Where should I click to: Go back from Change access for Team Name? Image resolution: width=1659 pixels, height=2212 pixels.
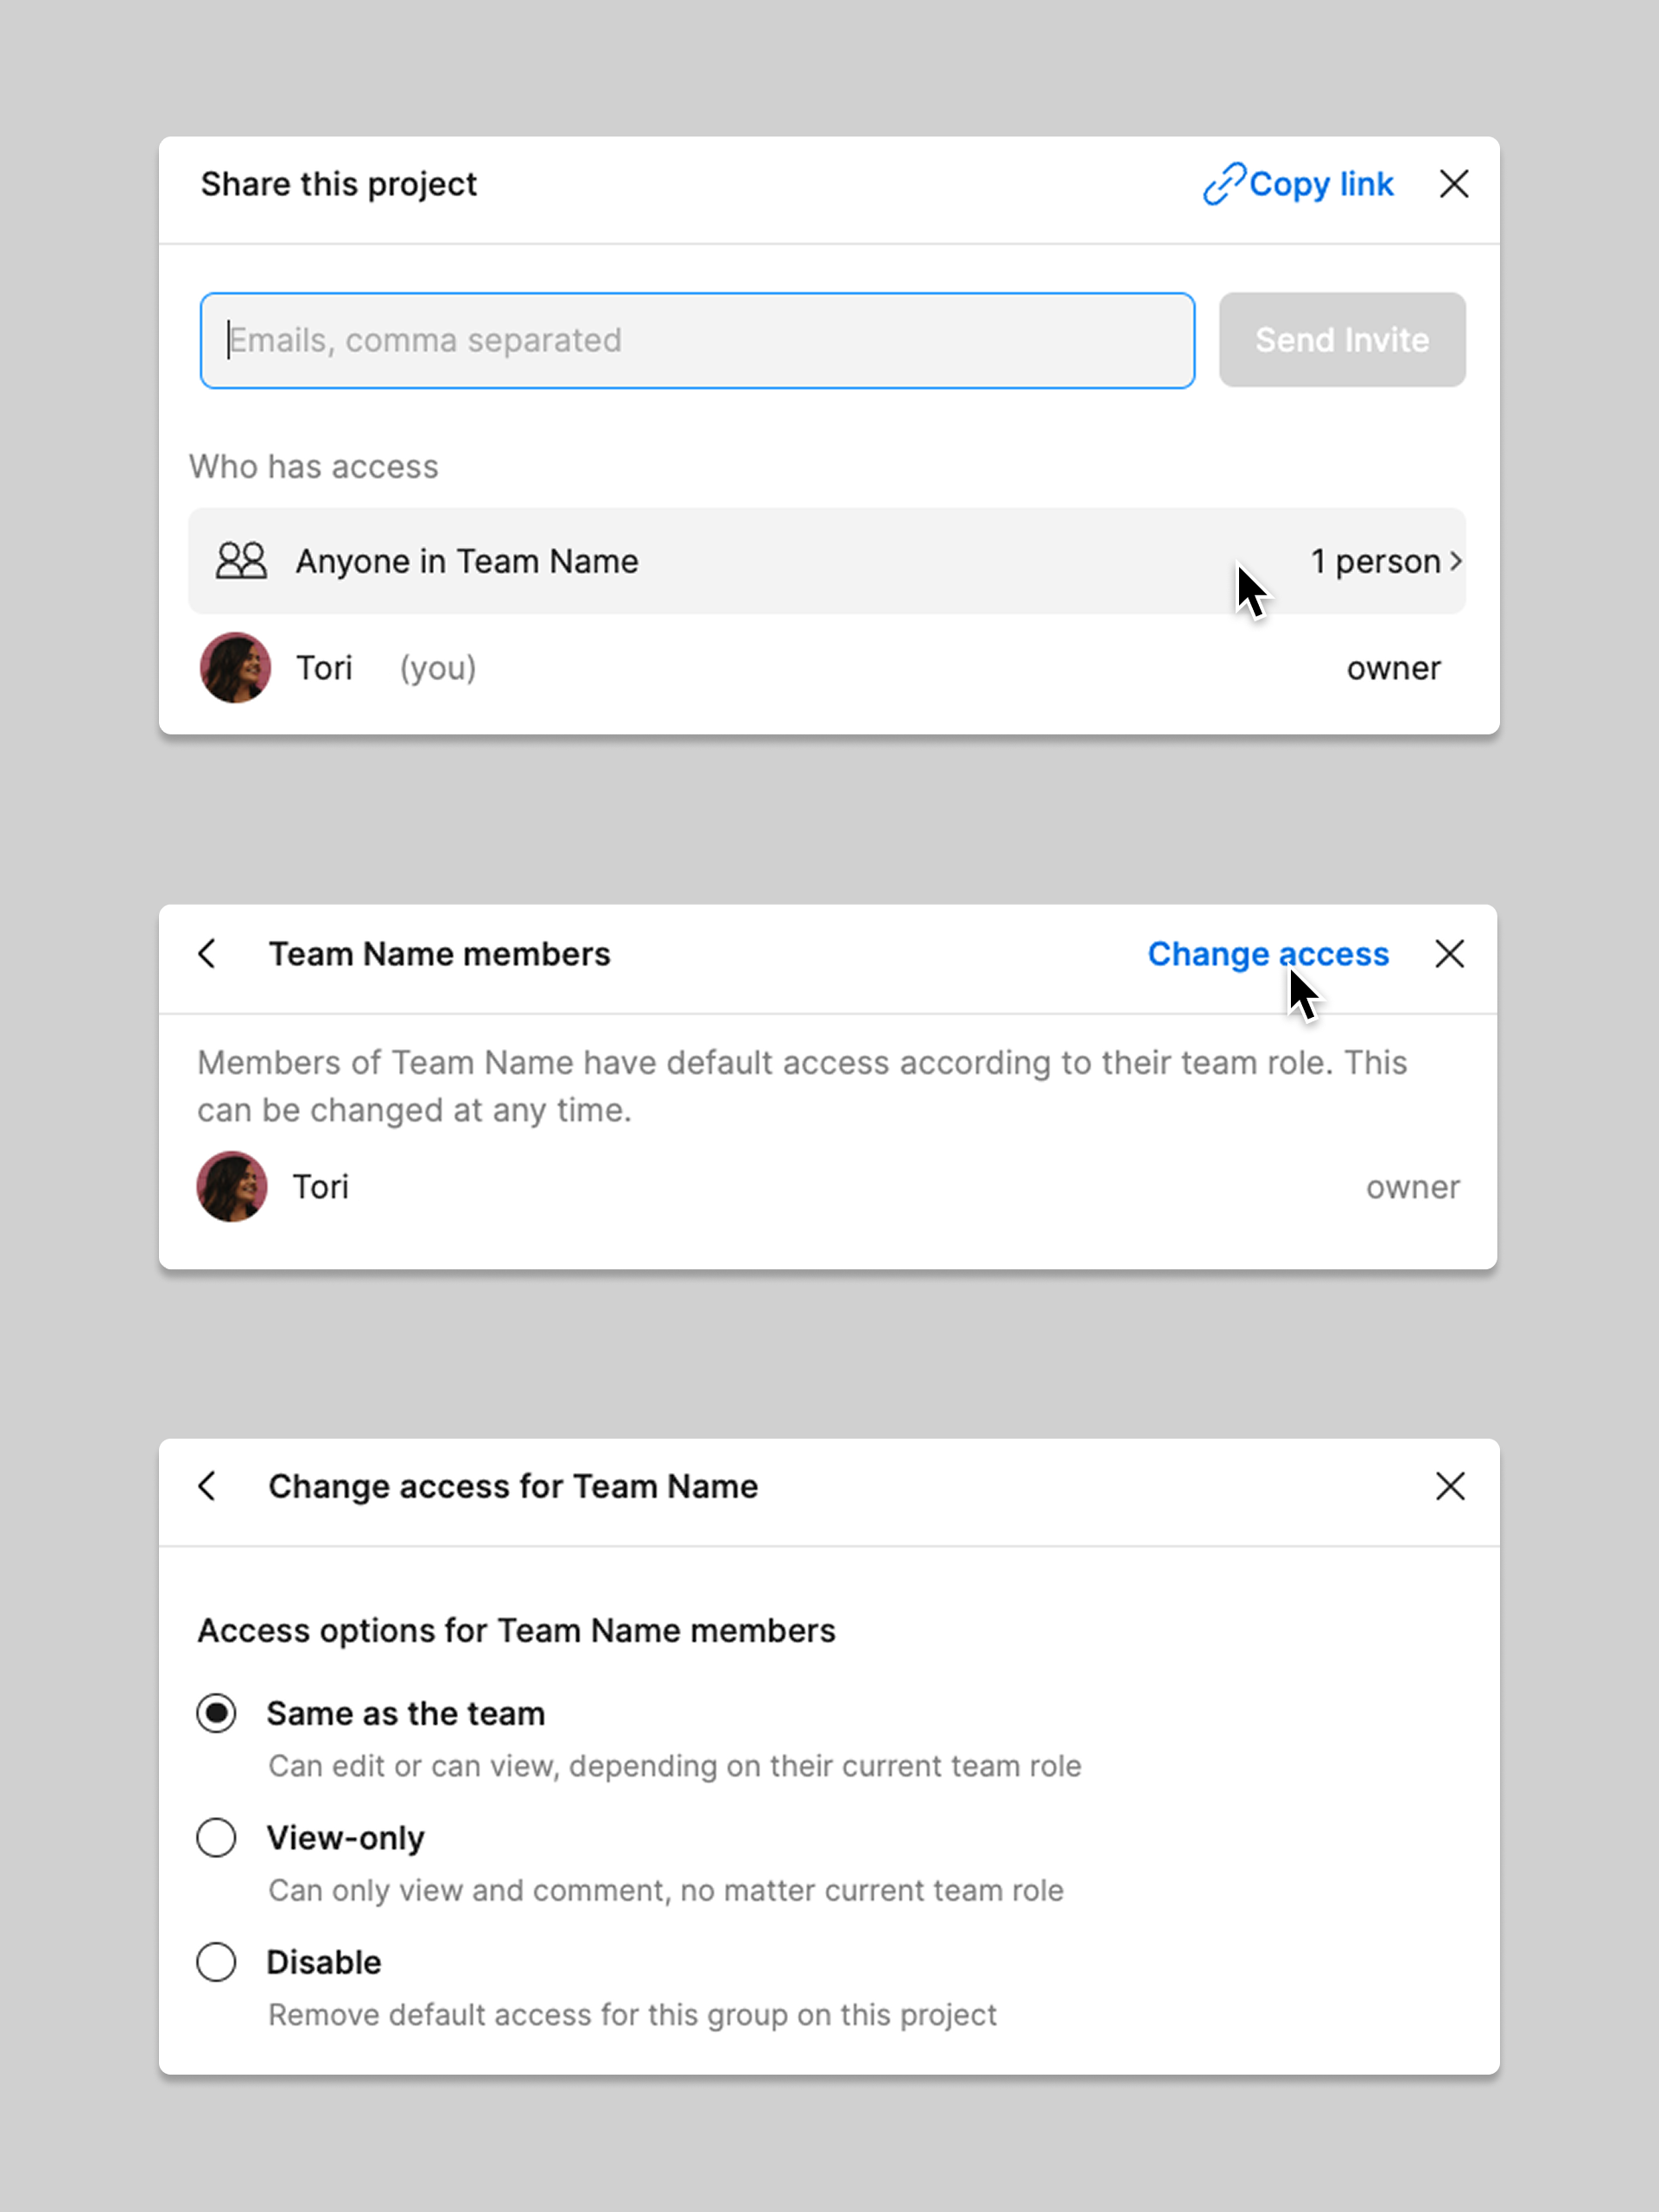coord(207,1486)
